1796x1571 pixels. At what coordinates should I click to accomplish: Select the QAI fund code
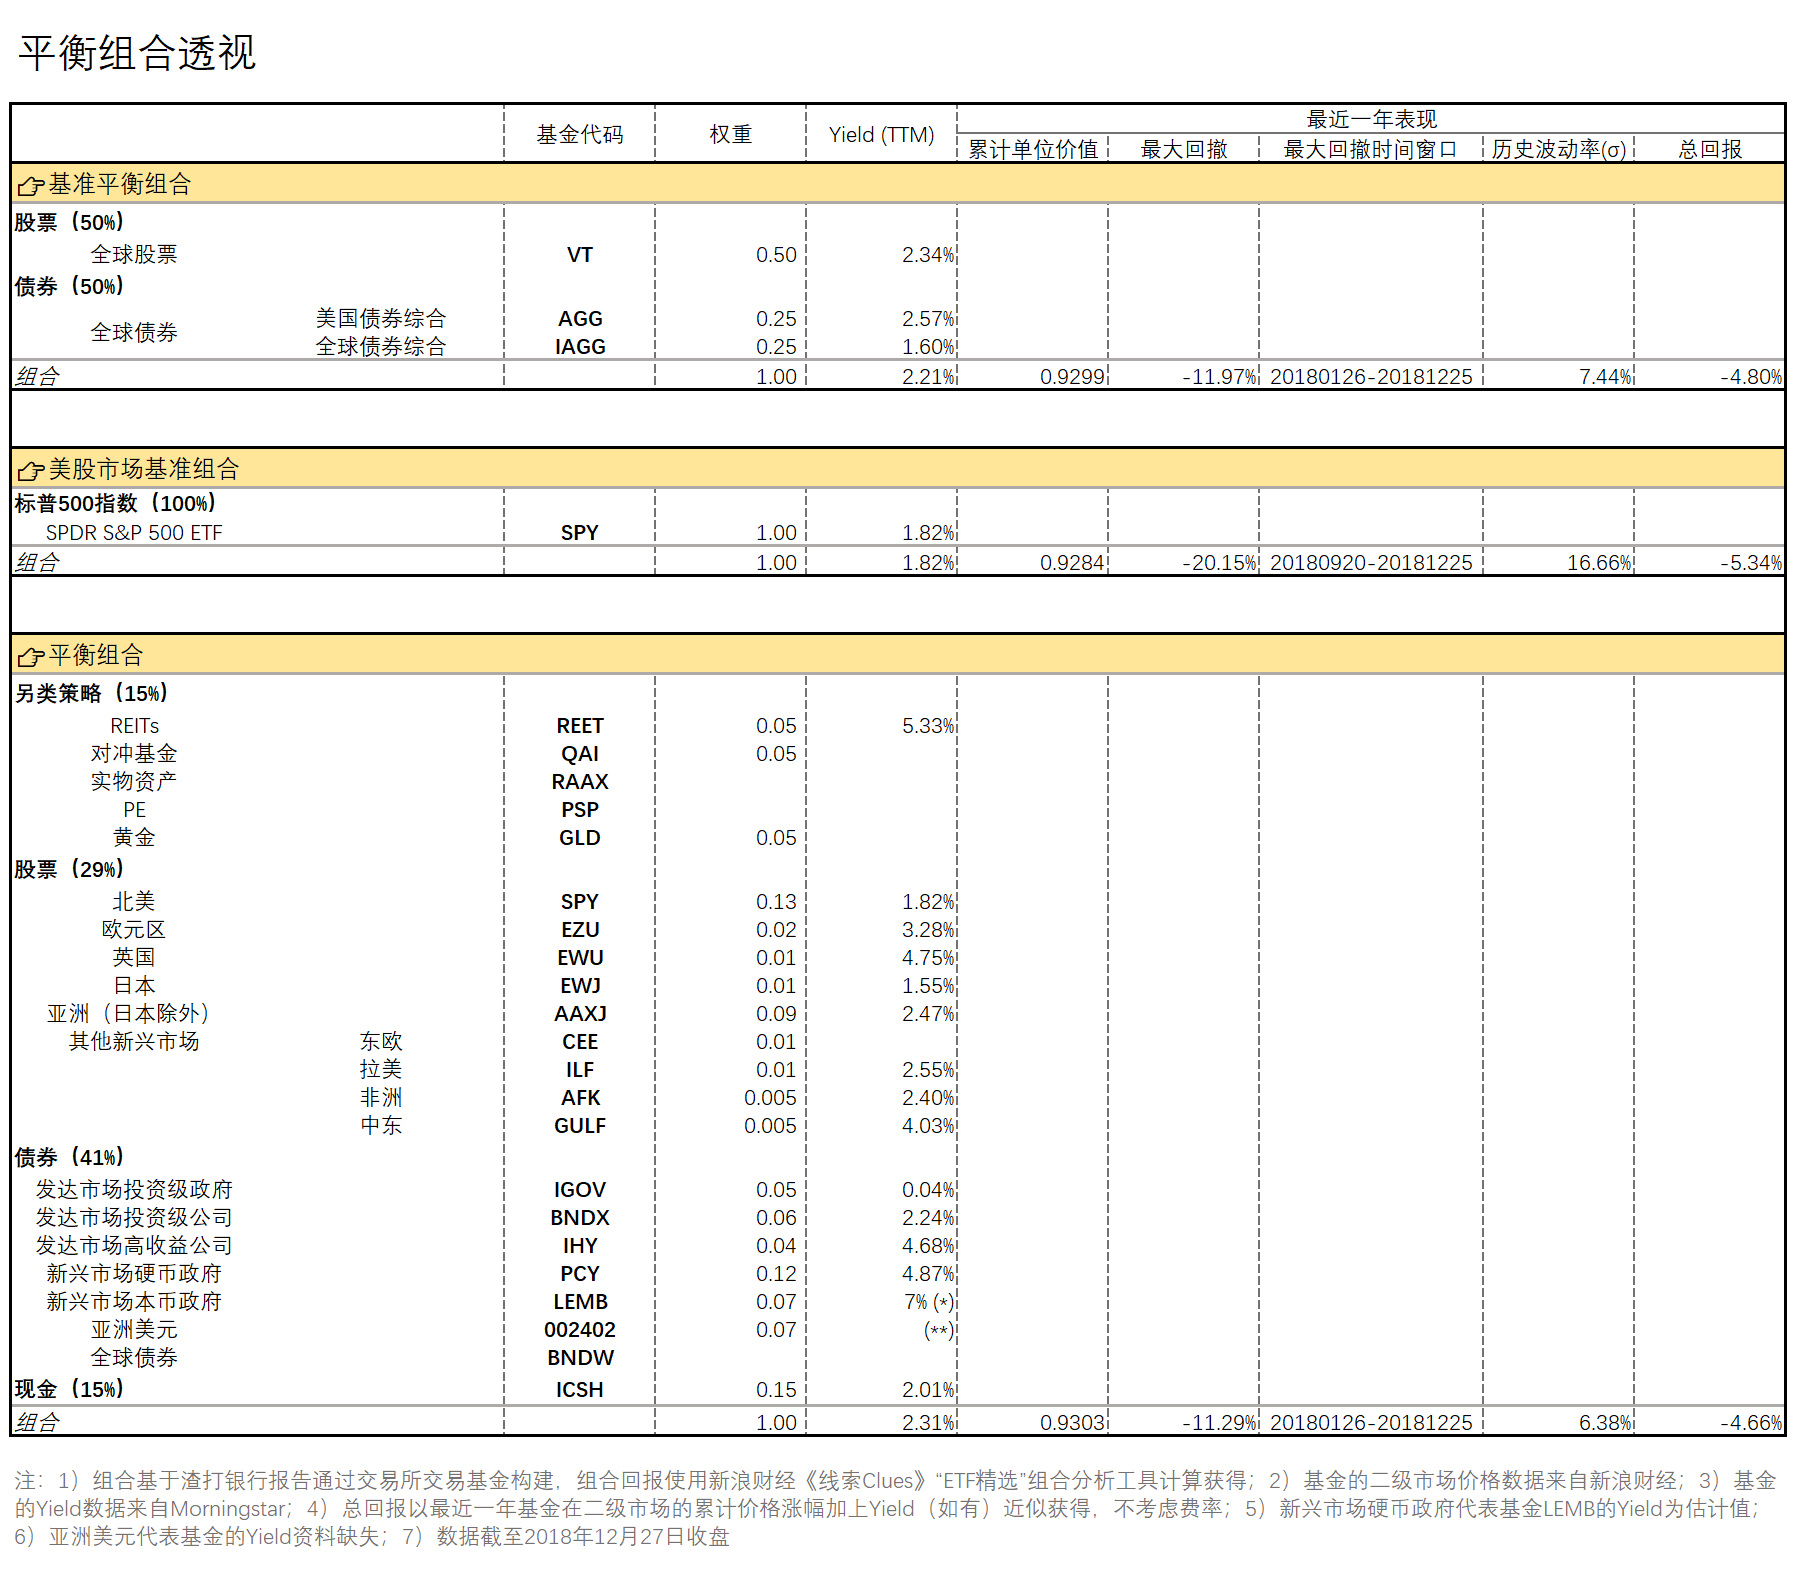pyautogui.click(x=580, y=754)
